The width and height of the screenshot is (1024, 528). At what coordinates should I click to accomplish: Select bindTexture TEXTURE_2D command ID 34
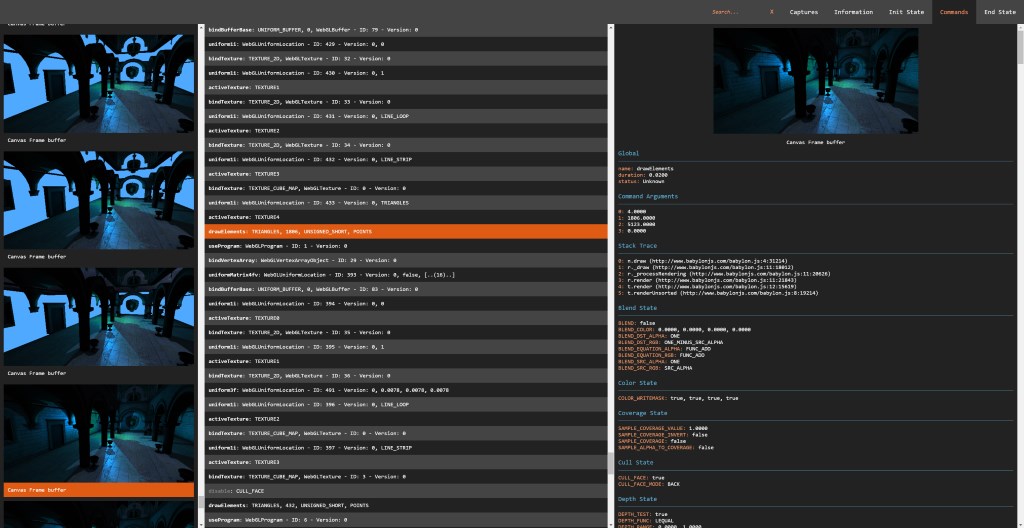pyautogui.click(x=406, y=145)
